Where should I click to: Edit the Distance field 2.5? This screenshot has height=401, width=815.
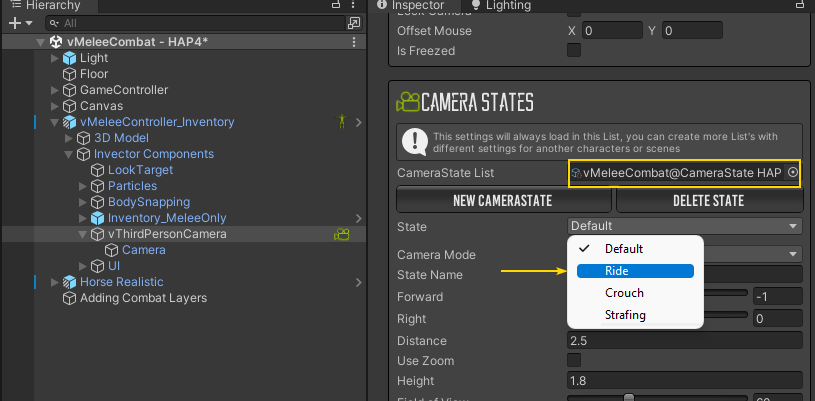[x=685, y=341]
